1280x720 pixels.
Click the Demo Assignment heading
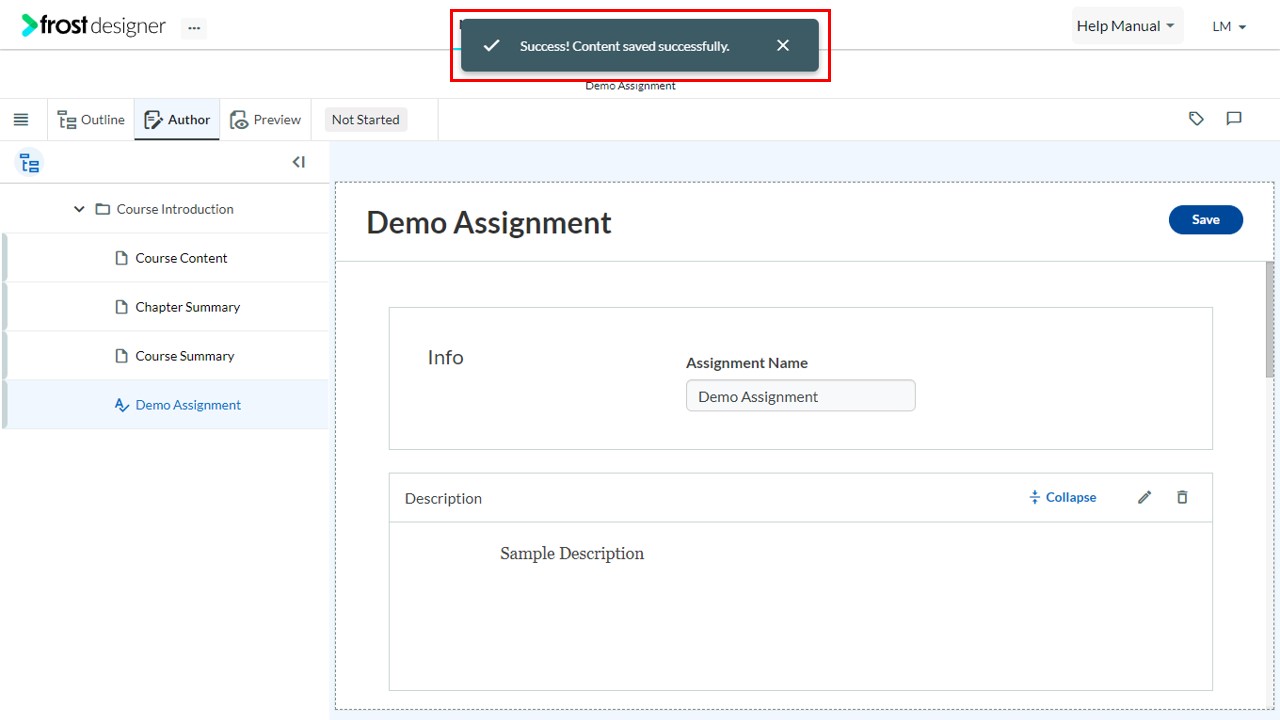coord(489,222)
